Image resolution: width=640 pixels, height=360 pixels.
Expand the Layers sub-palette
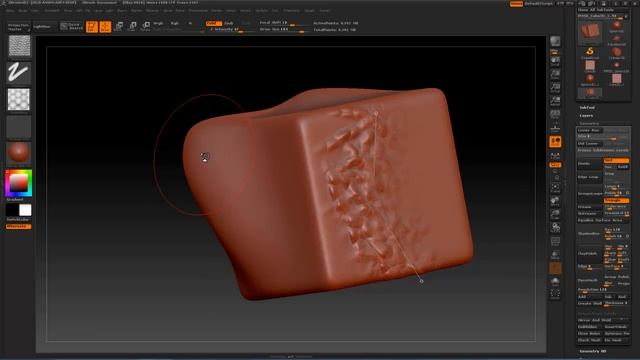coord(586,116)
